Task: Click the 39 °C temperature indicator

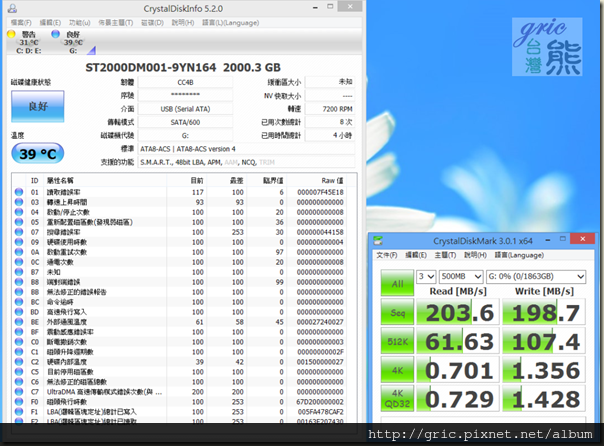Action: pyautogui.click(x=36, y=152)
